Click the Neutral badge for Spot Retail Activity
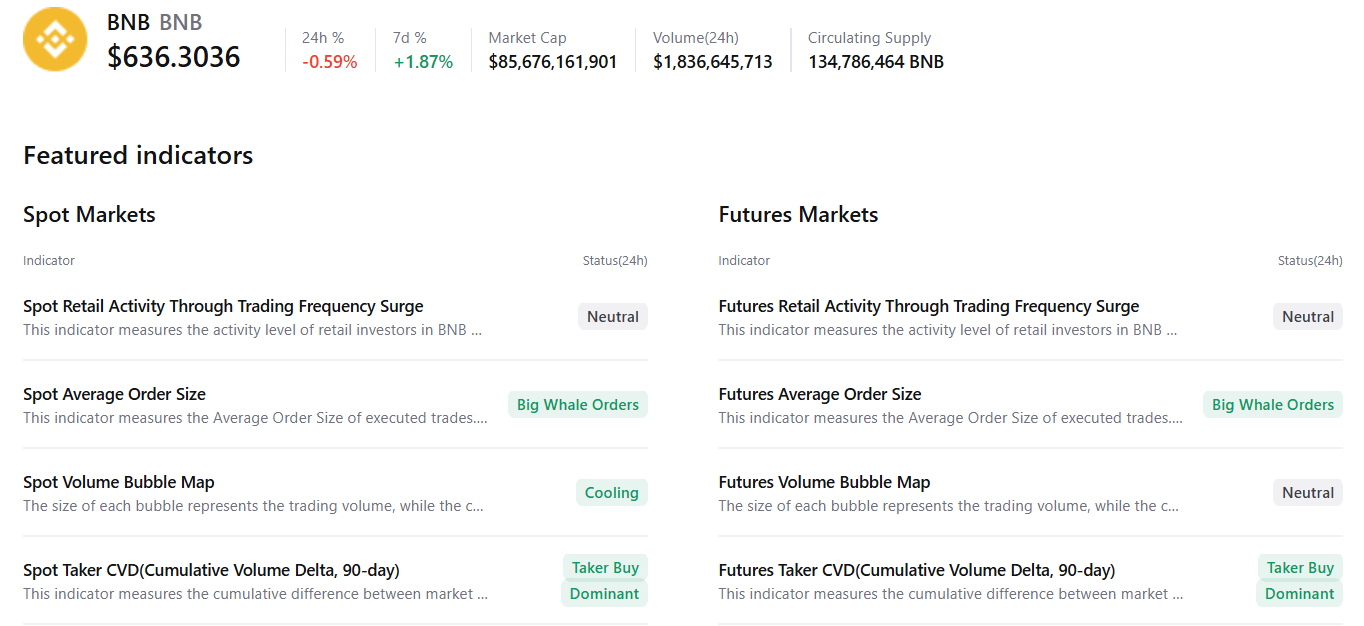Screen dimensions: 1364x626 point(612,317)
